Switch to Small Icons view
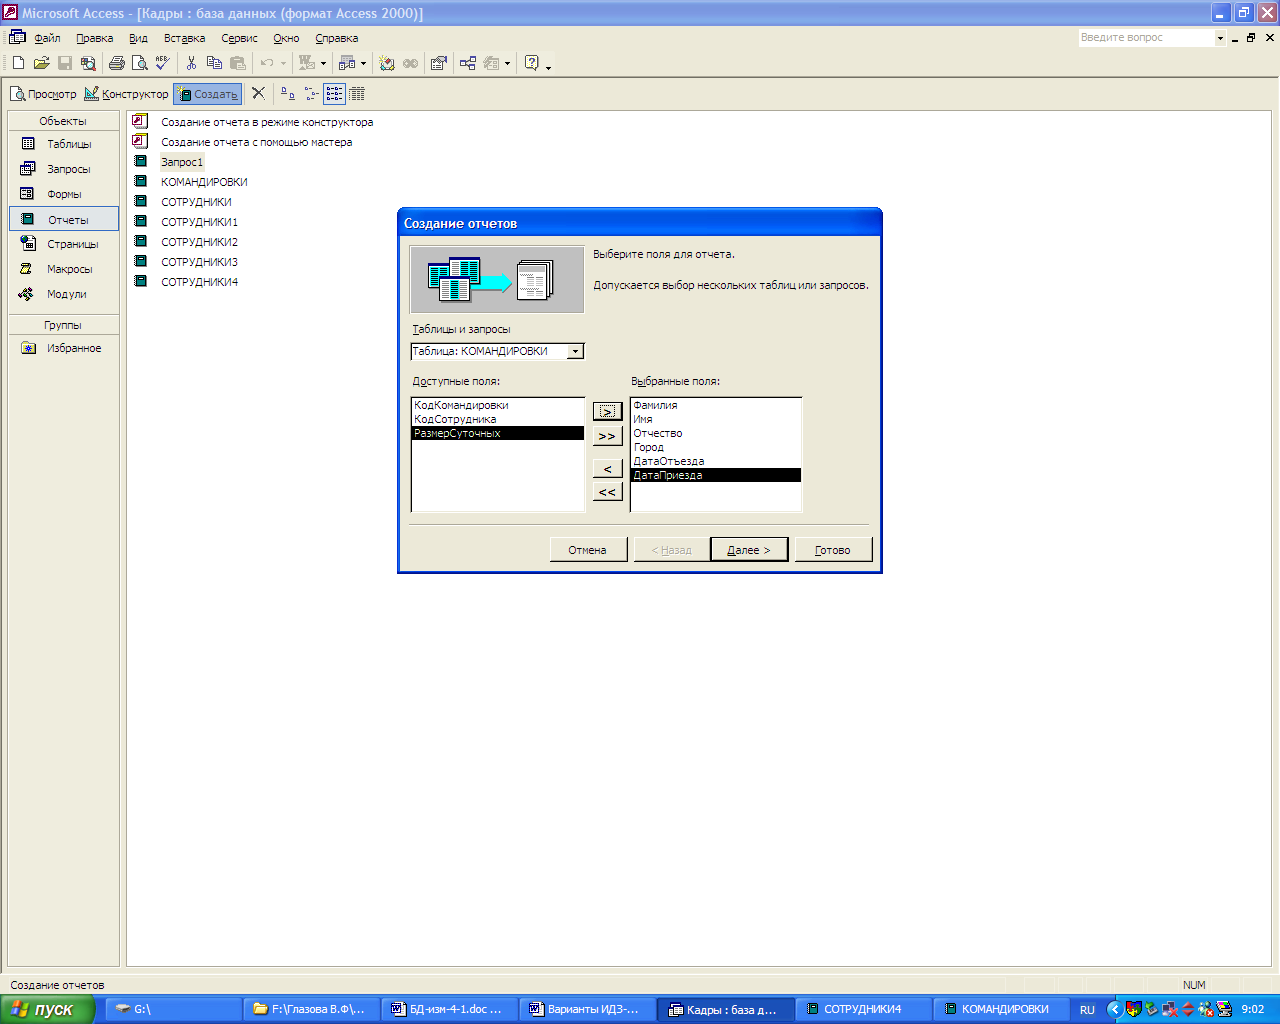This screenshot has width=1280, height=1024. pos(311,93)
